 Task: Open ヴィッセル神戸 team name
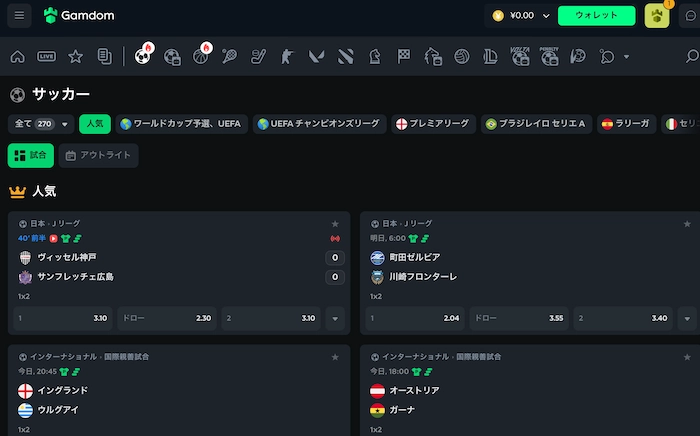click(67, 257)
